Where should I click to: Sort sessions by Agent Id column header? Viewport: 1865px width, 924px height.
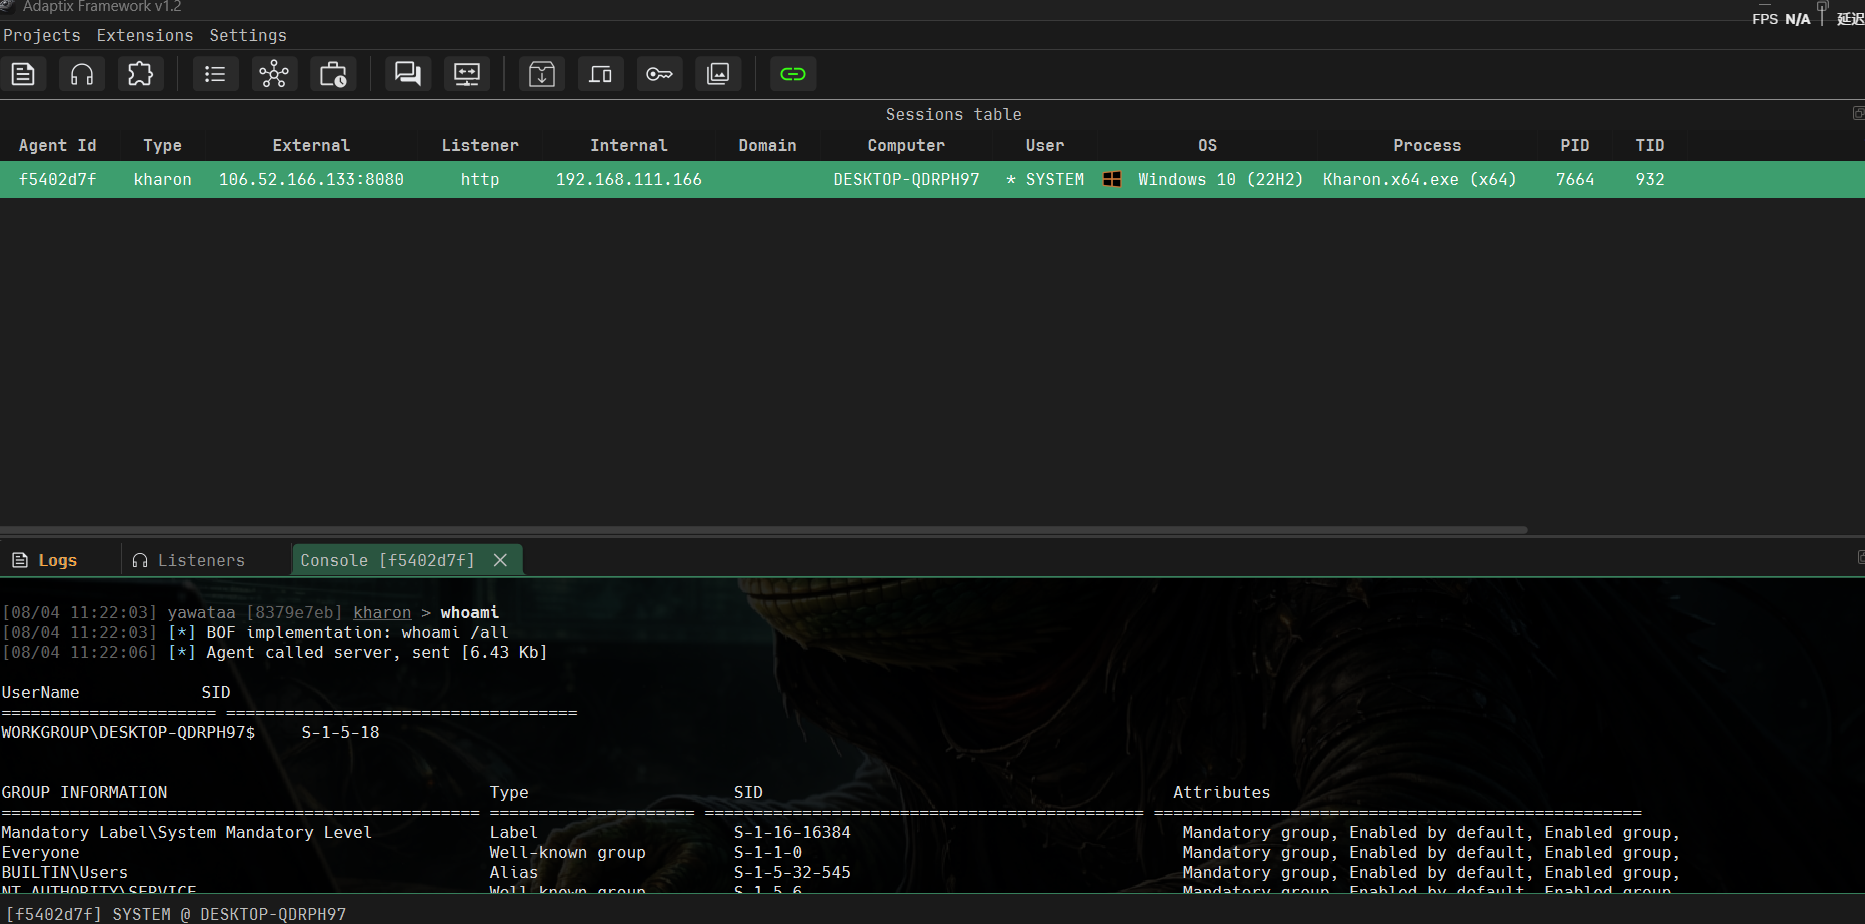[58, 146]
